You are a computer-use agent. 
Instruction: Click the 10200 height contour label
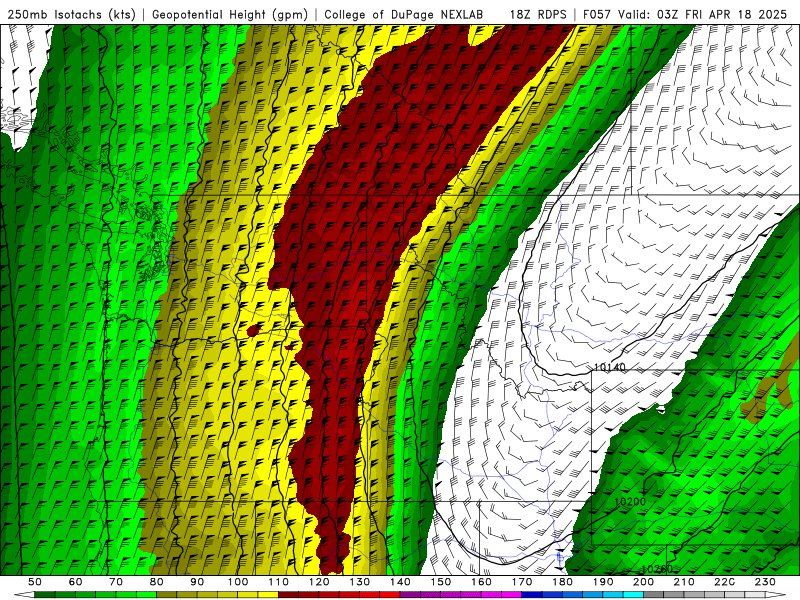[x=630, y=502]
